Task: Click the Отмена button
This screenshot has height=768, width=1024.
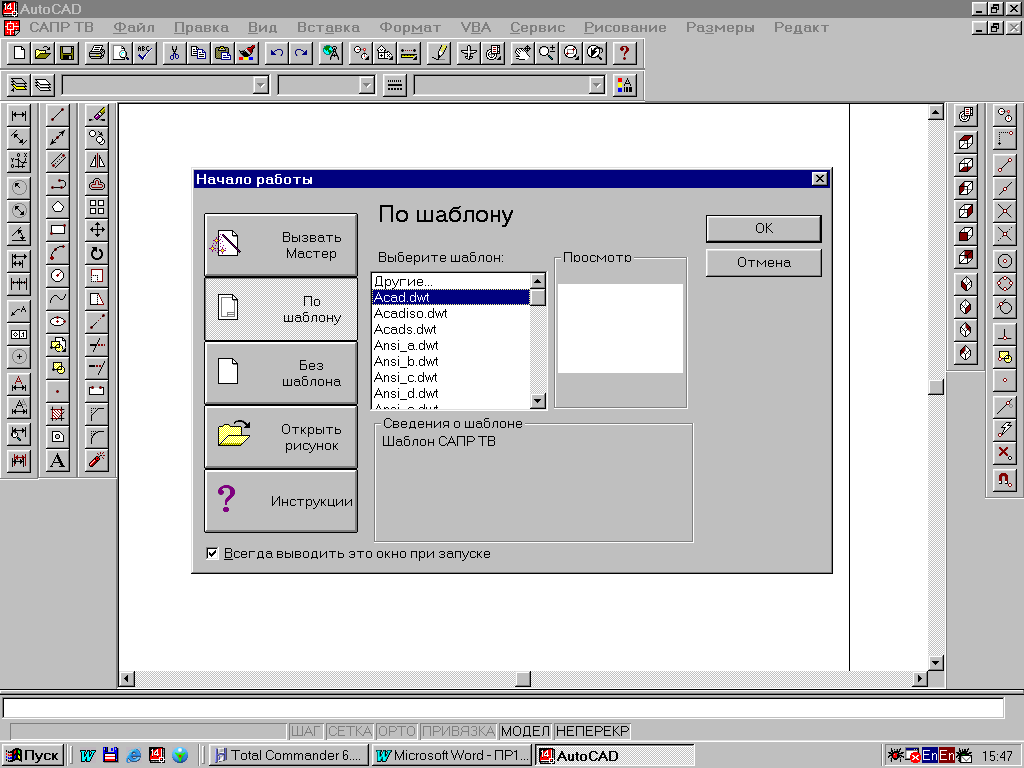Action: (x=763, y=263)
